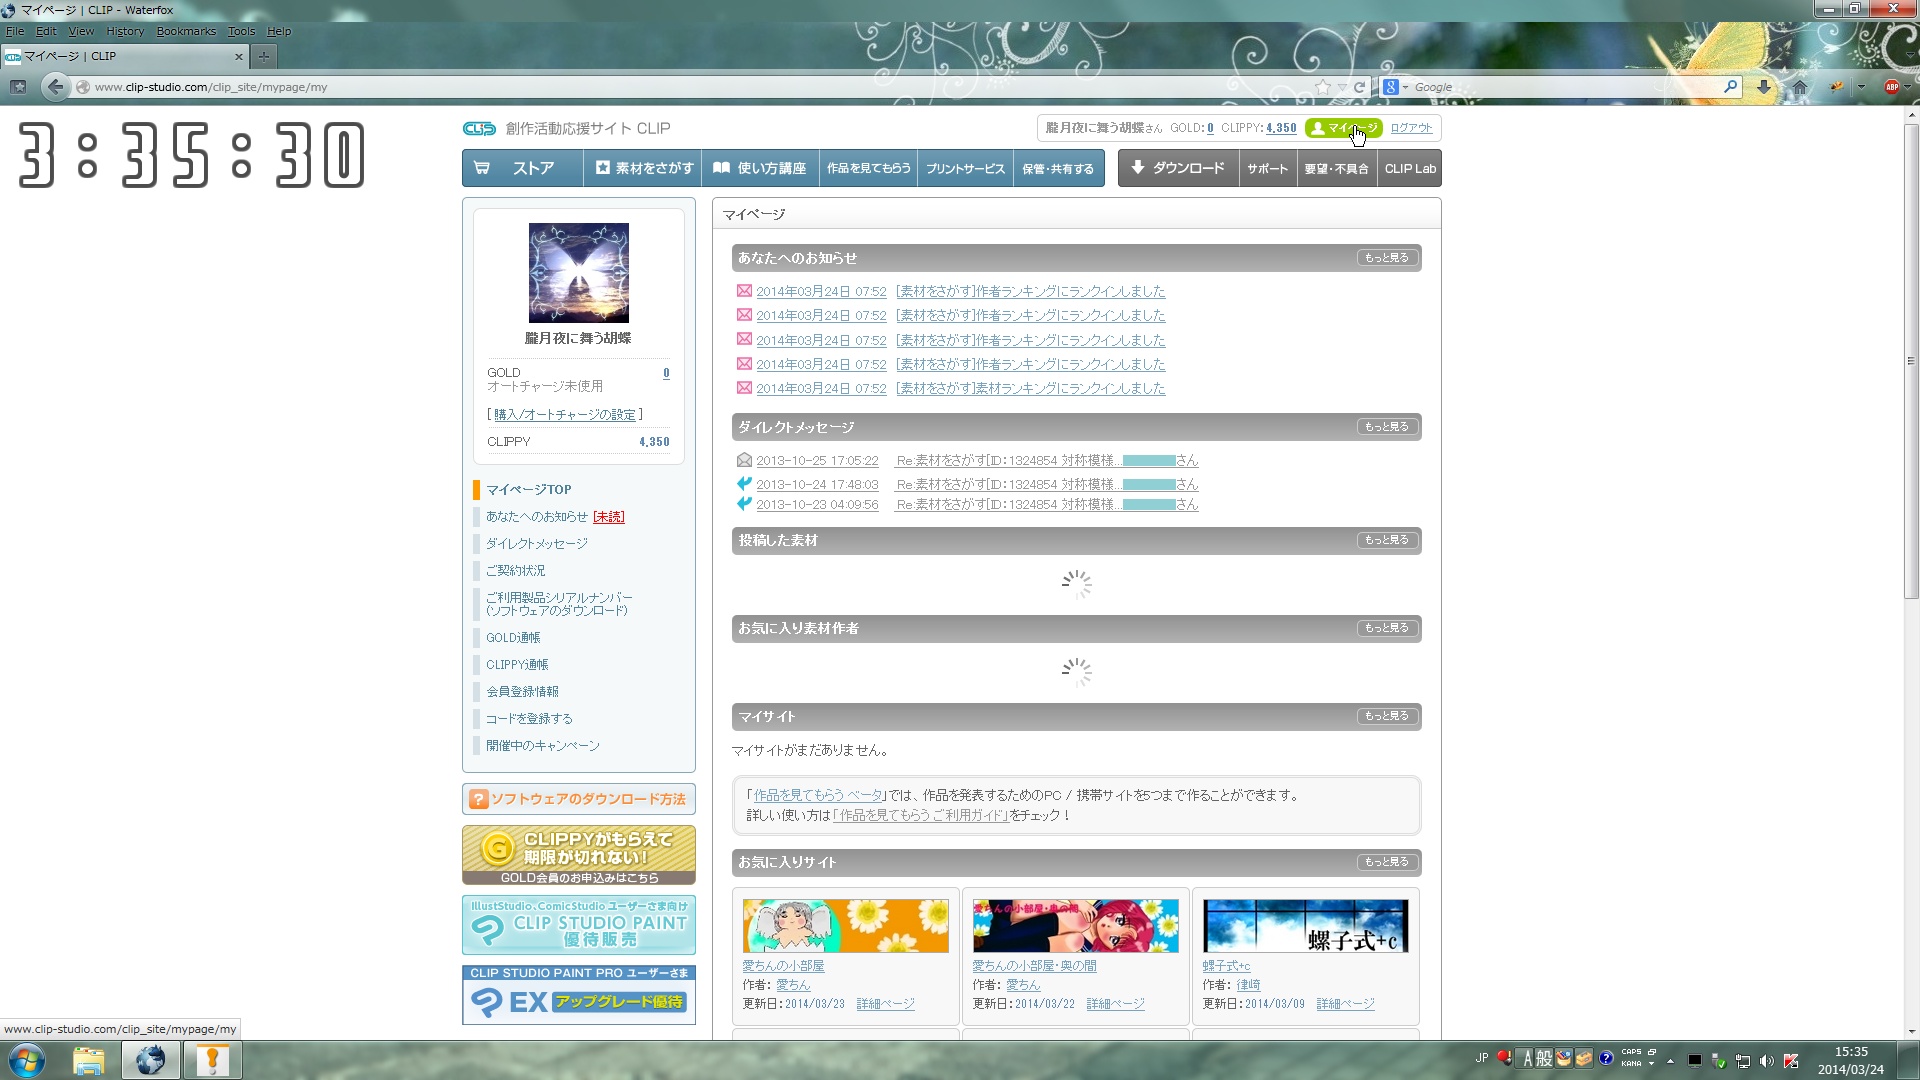Screen dimensions: 1920x1080
Task: Expand the URL history dropdown arrow
Action: 1342,87
